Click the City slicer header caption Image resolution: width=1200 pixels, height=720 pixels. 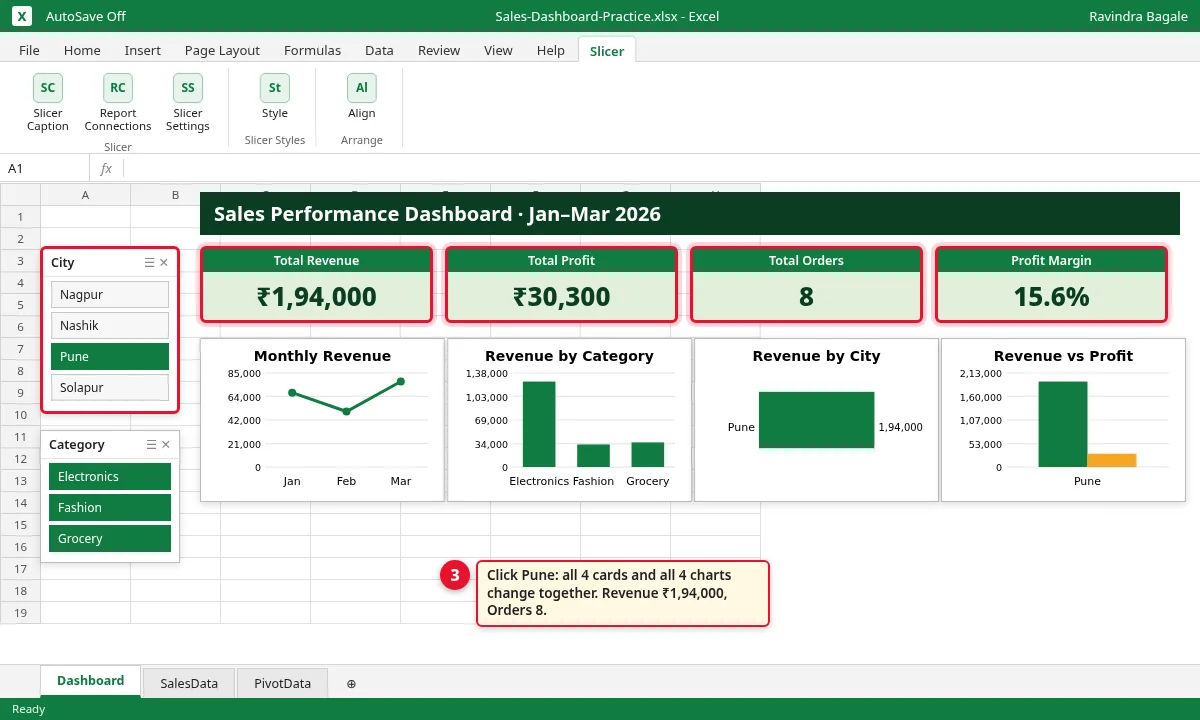click(x=63, y=262)
